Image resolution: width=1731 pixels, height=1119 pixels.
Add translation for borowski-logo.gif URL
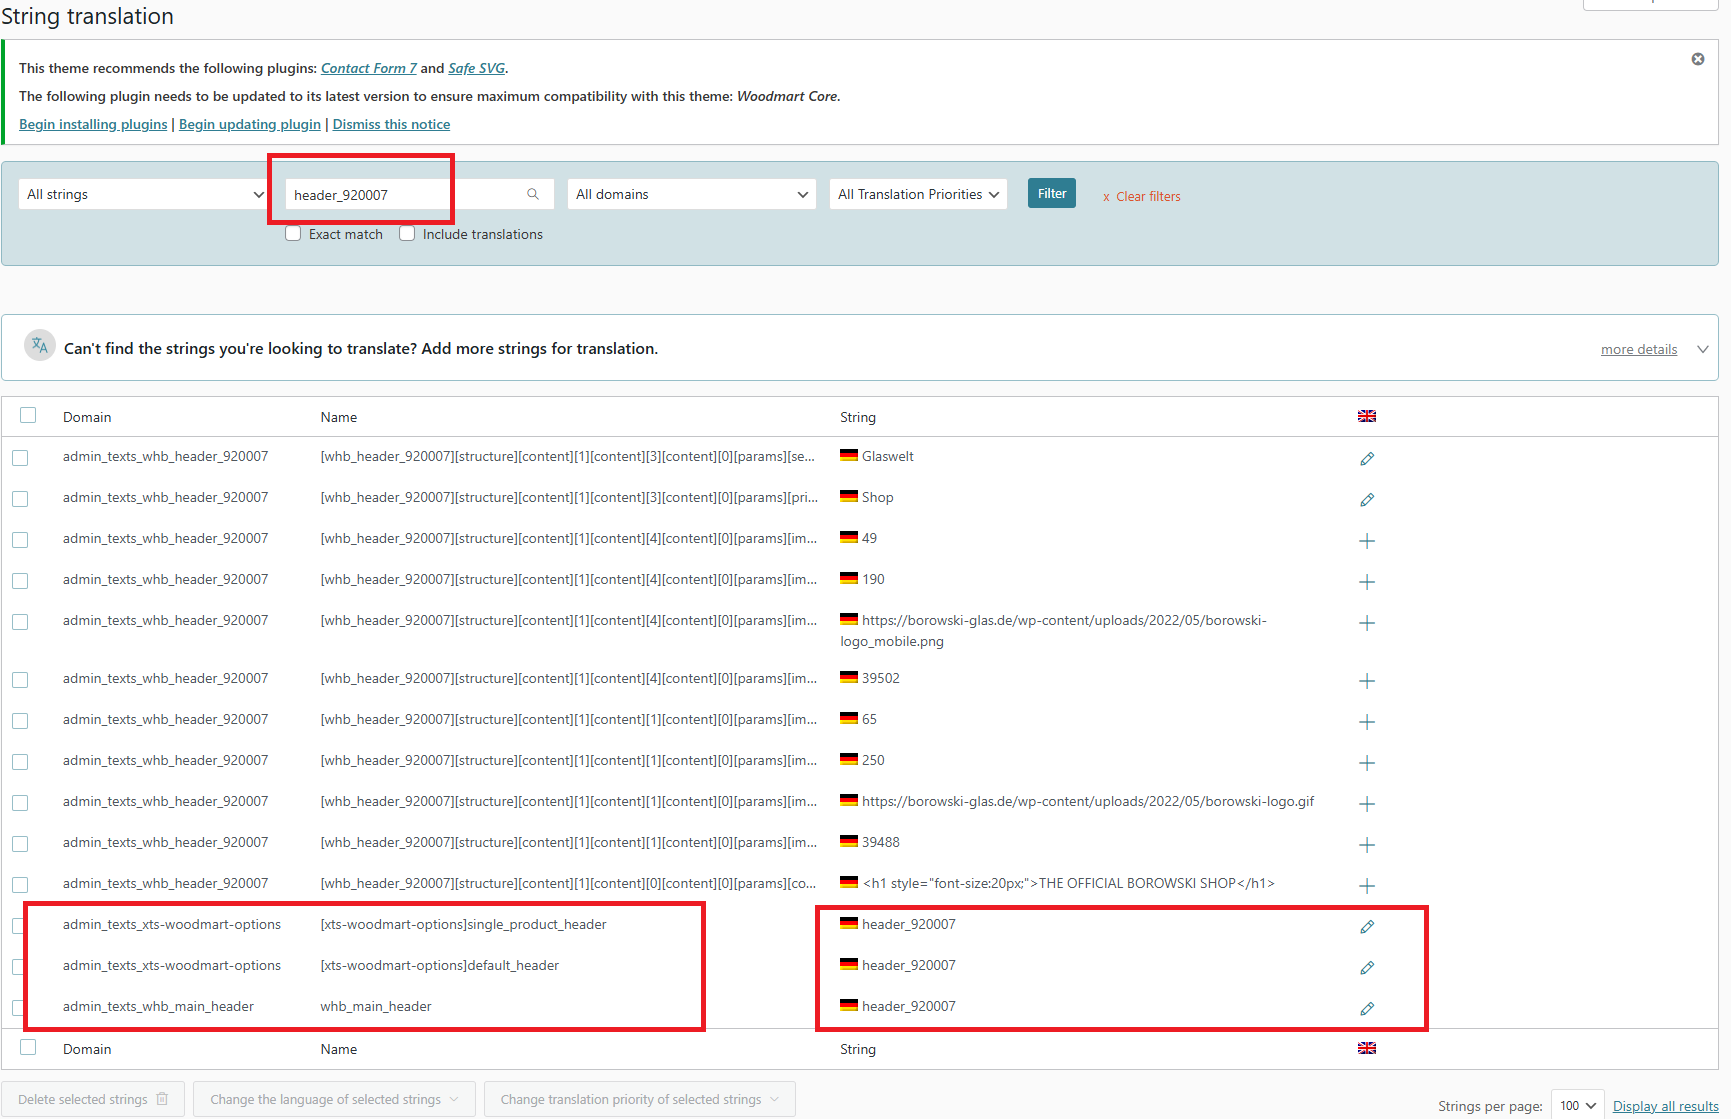click(x=1367, y=804)
